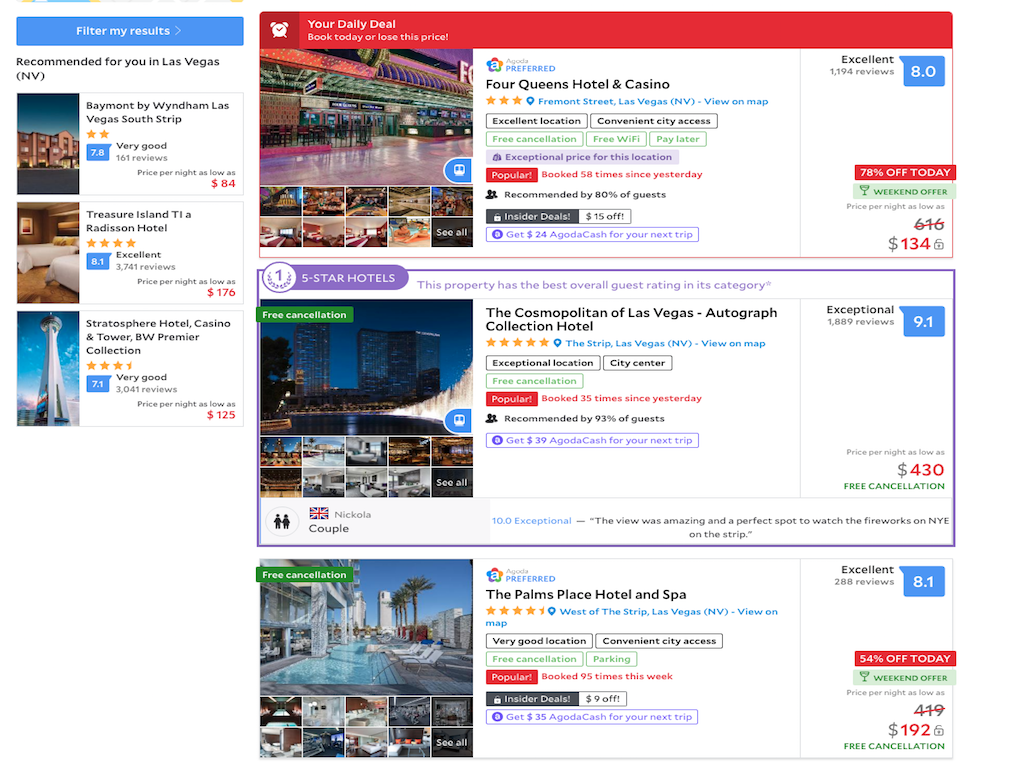The image size is (1024, 768).
Task: Open The Cosmopolitan of Las Vegas title
Action: pyautogui.click(x=632, y=319)
